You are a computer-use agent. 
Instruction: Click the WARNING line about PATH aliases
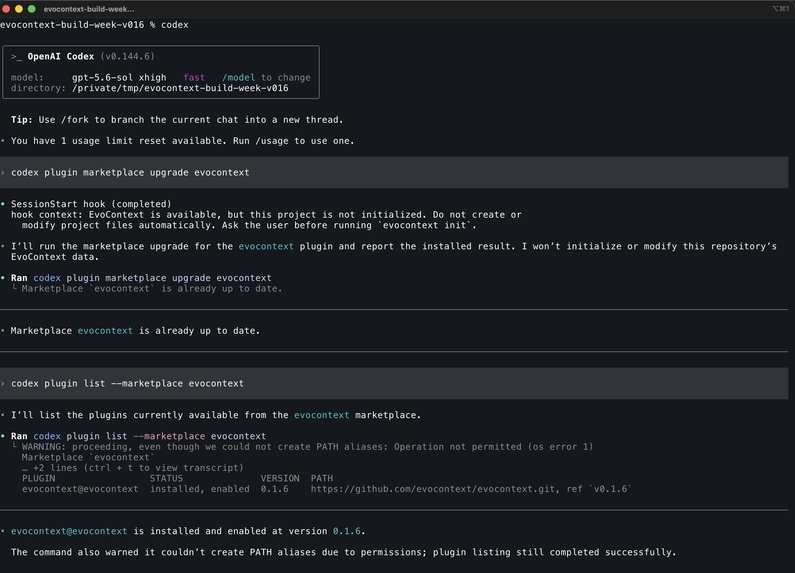[307, 447]
